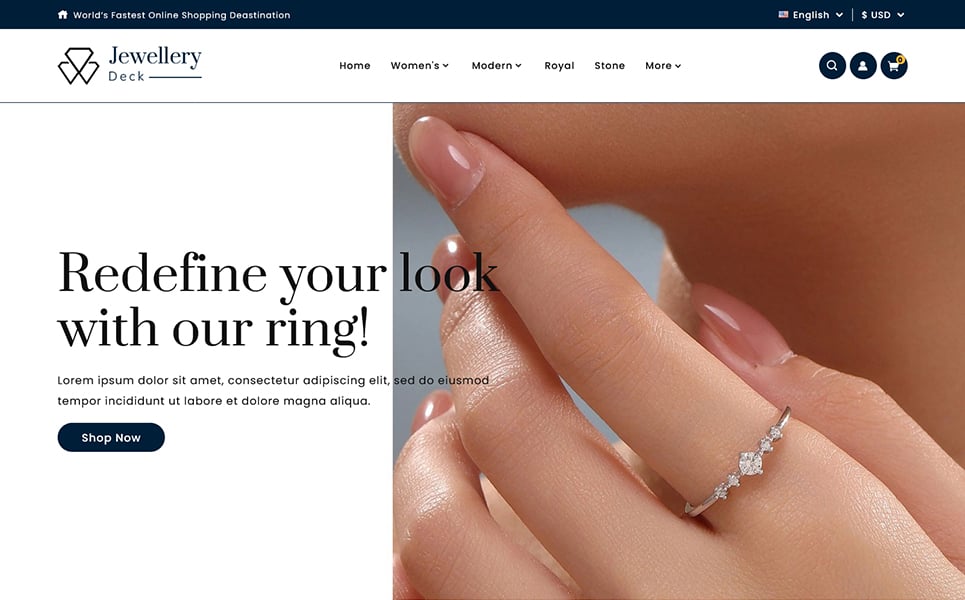Open the shopping cart icon

click(x=894, y=66)
